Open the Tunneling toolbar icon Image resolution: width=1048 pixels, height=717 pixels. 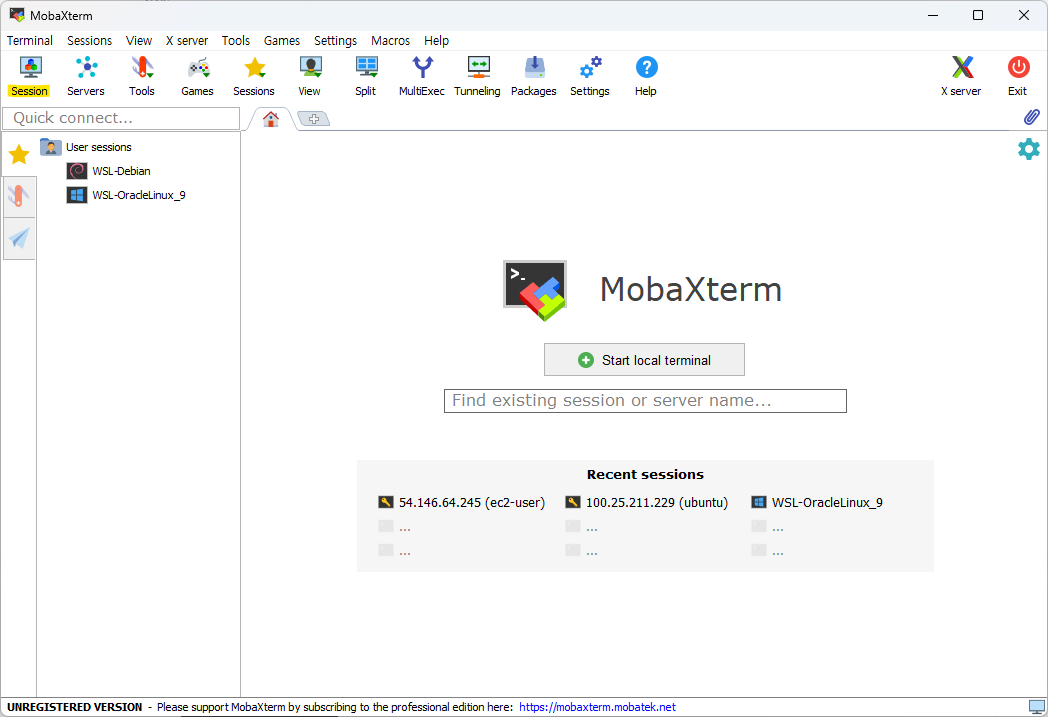477,77
